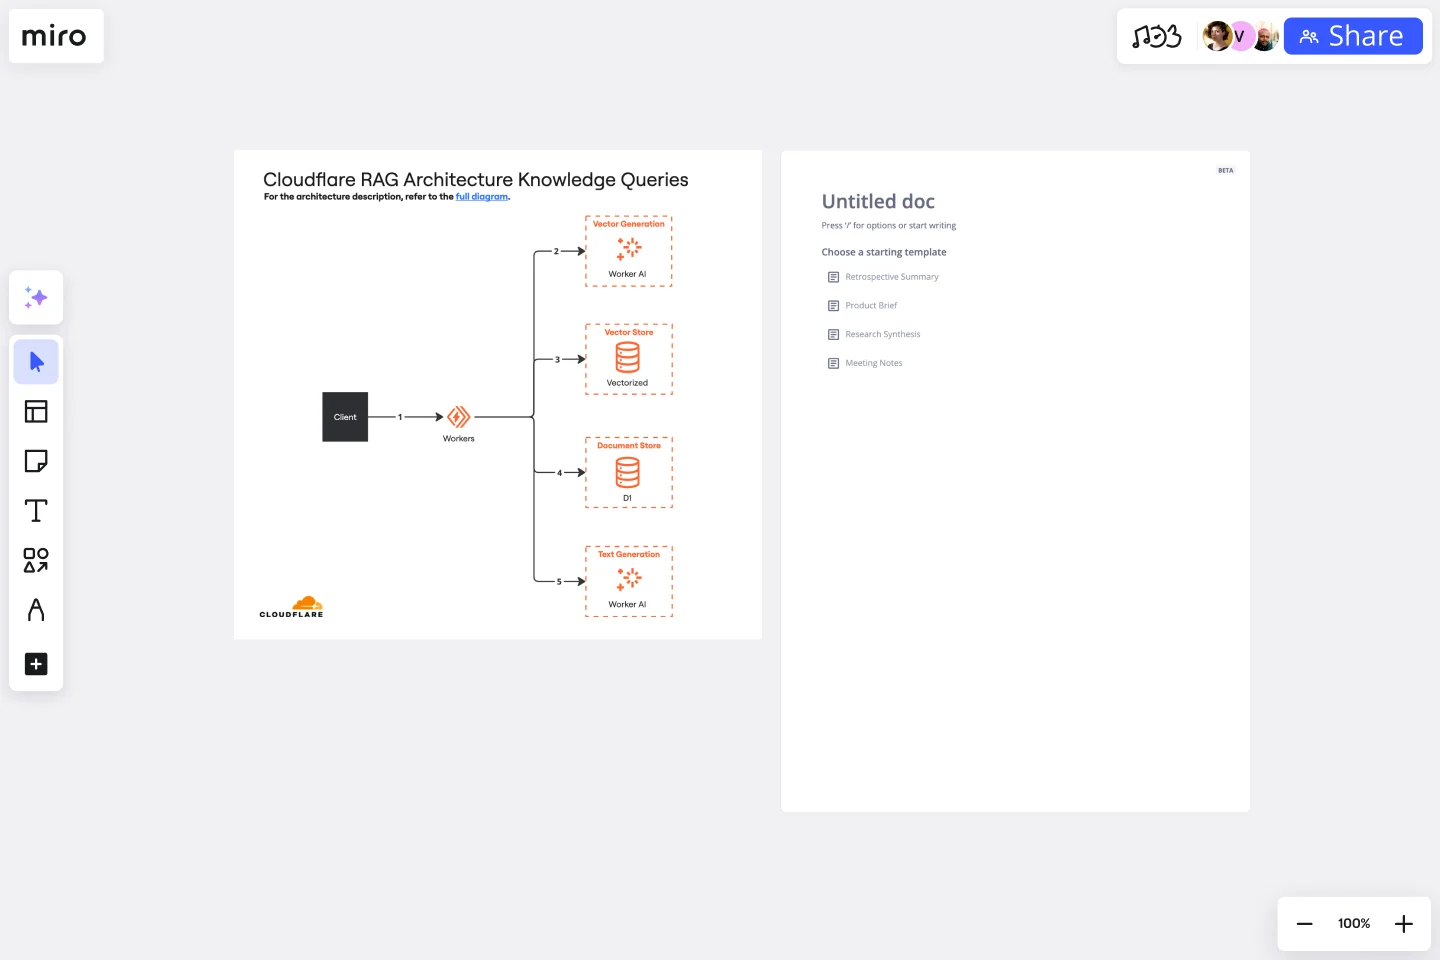Click the Vector Generation Worker AI icon
Viewport: 1440px width, 960px height.
coord(629,250)
